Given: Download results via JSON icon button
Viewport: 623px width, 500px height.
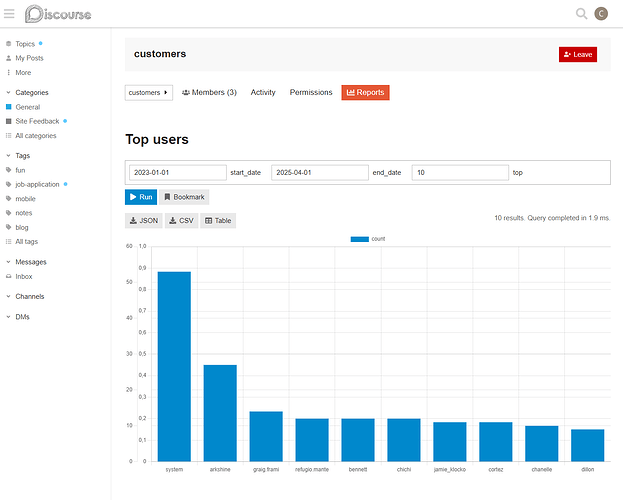Looking at the screenshot, I should click(144, 221).
